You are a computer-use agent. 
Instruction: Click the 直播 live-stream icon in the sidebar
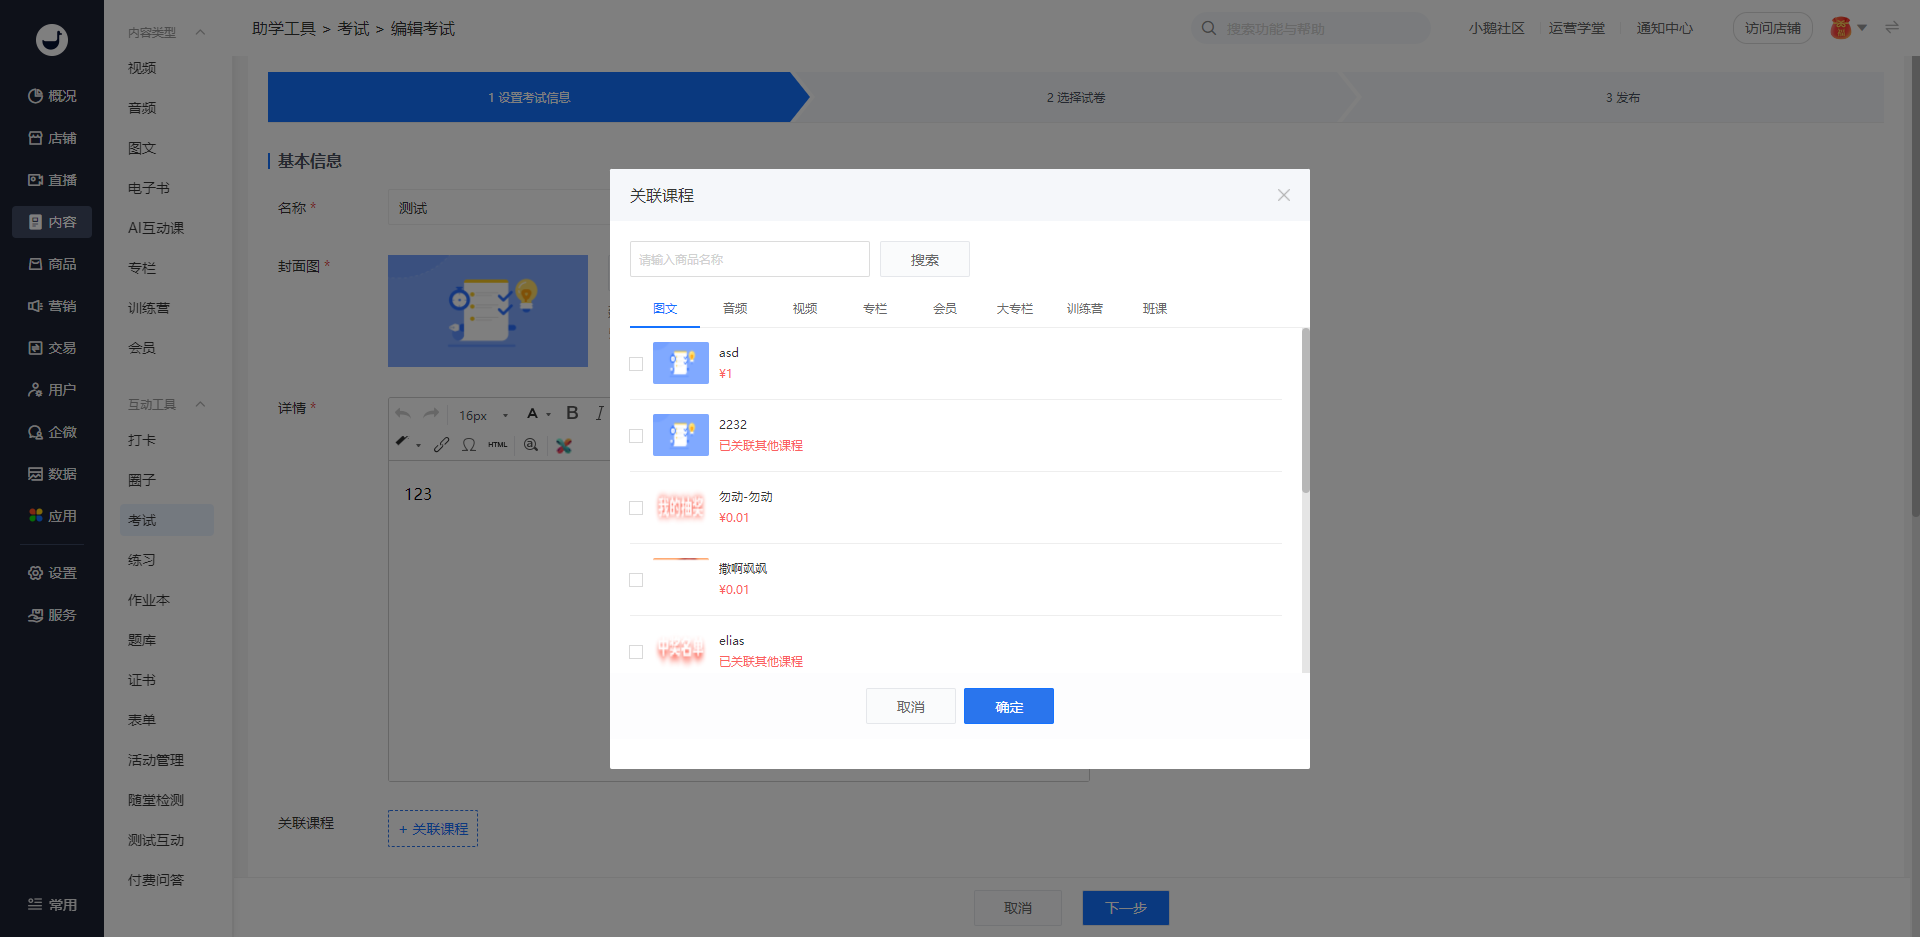(36, 180)
